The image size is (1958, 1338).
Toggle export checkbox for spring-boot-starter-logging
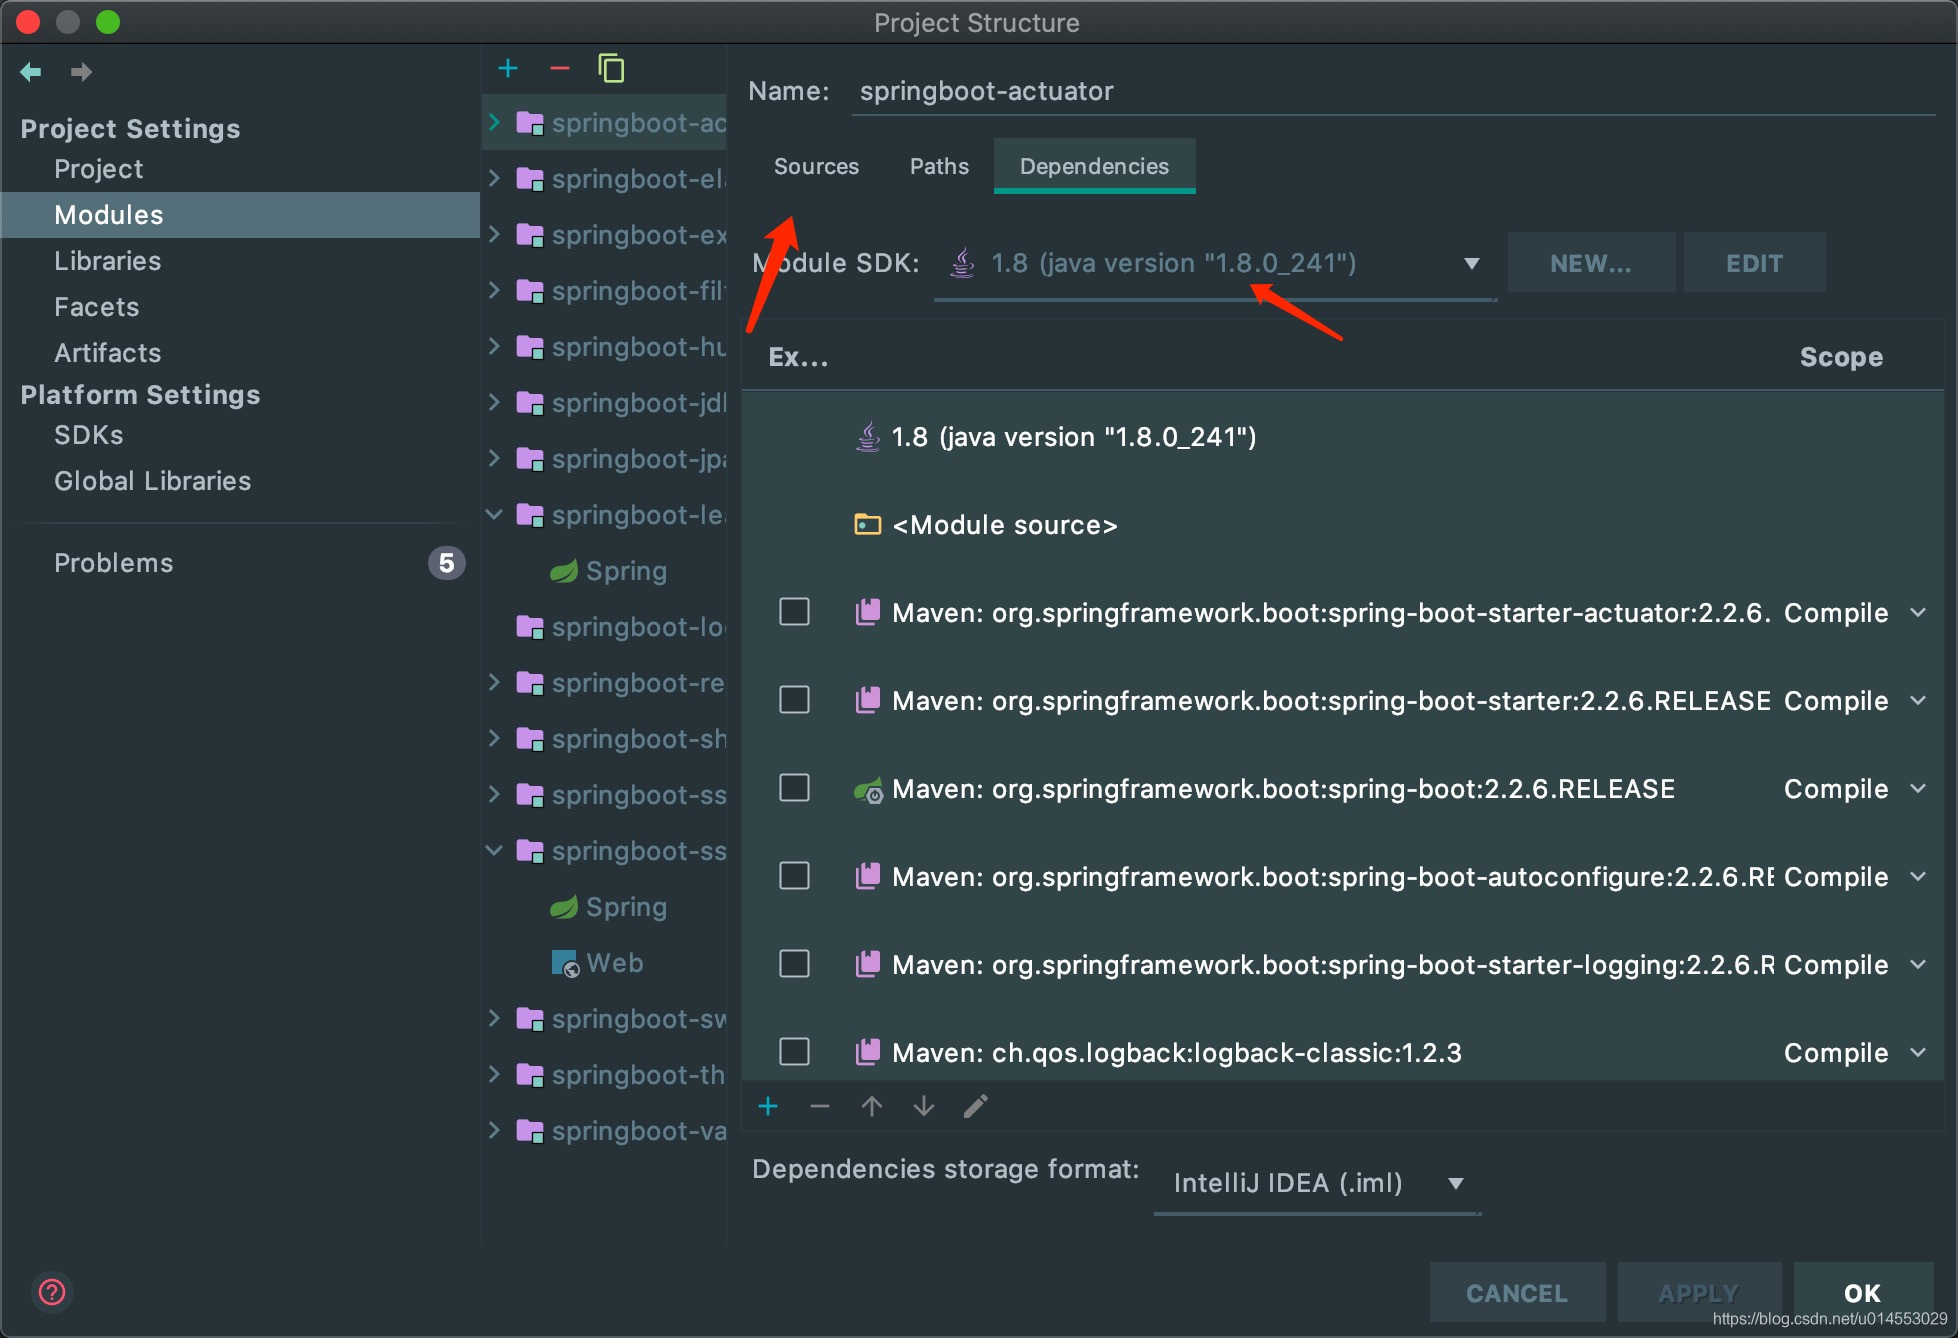(794, 963)
